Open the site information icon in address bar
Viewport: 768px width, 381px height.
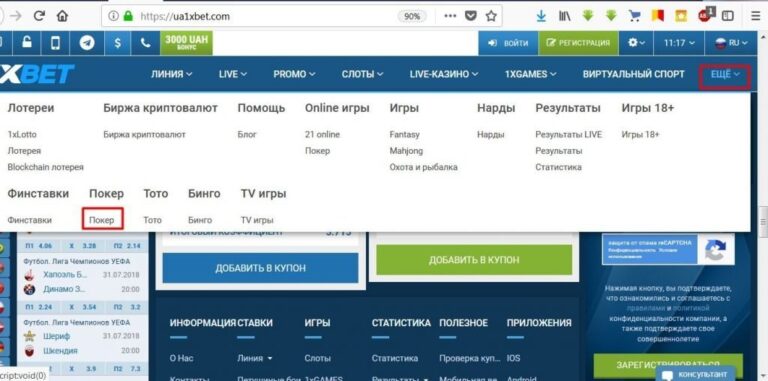pyautogui.click(x=113, y=16)
